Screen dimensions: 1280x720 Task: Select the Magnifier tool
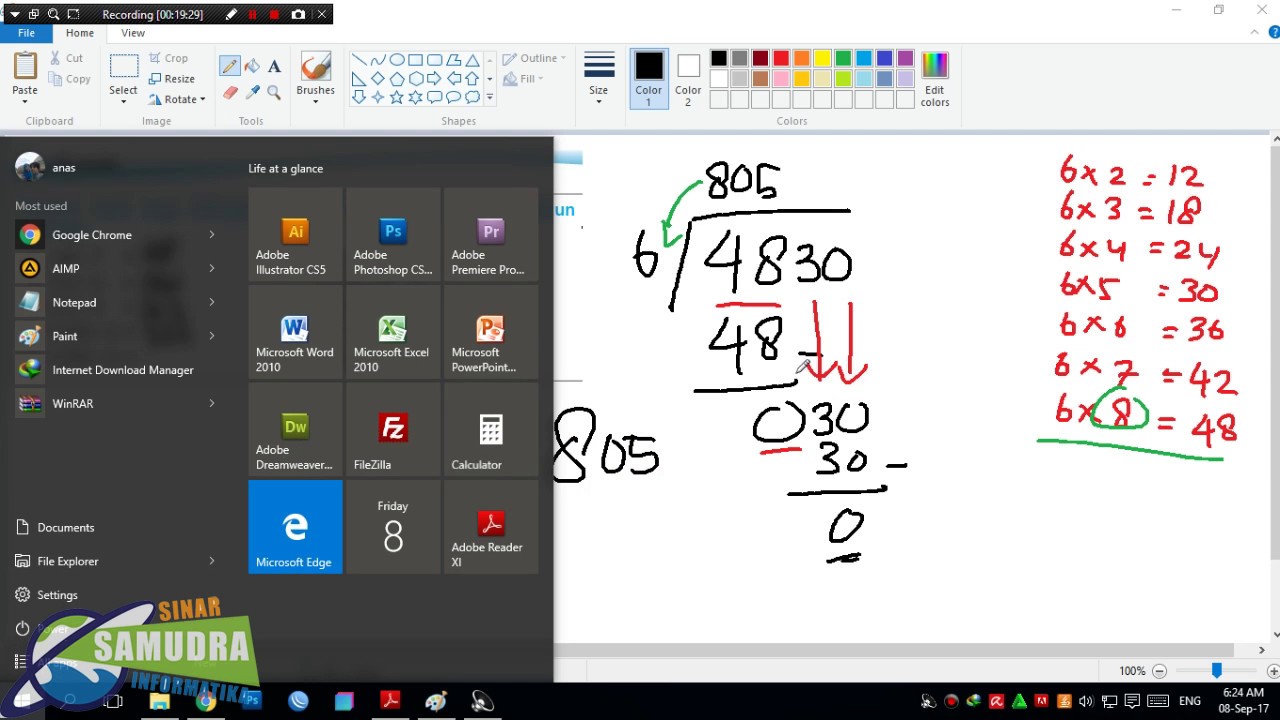point(274,92)
